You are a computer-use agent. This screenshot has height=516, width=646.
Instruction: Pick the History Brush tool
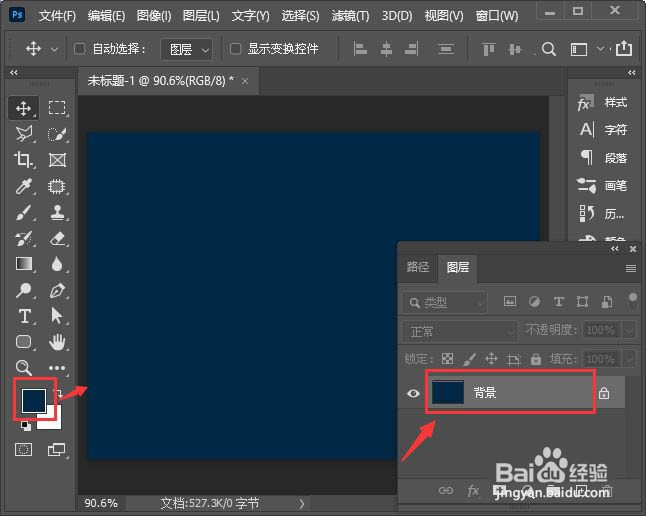point(23,238)
